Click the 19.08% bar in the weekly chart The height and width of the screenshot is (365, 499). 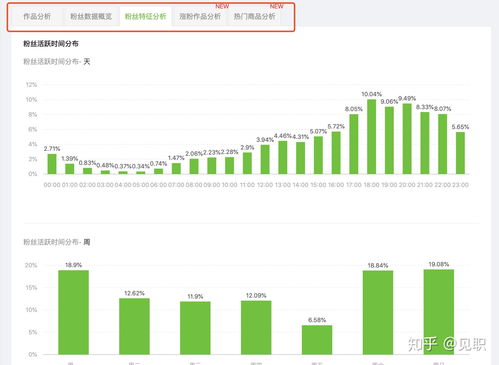pyautogui.click(x=439, y=312)
